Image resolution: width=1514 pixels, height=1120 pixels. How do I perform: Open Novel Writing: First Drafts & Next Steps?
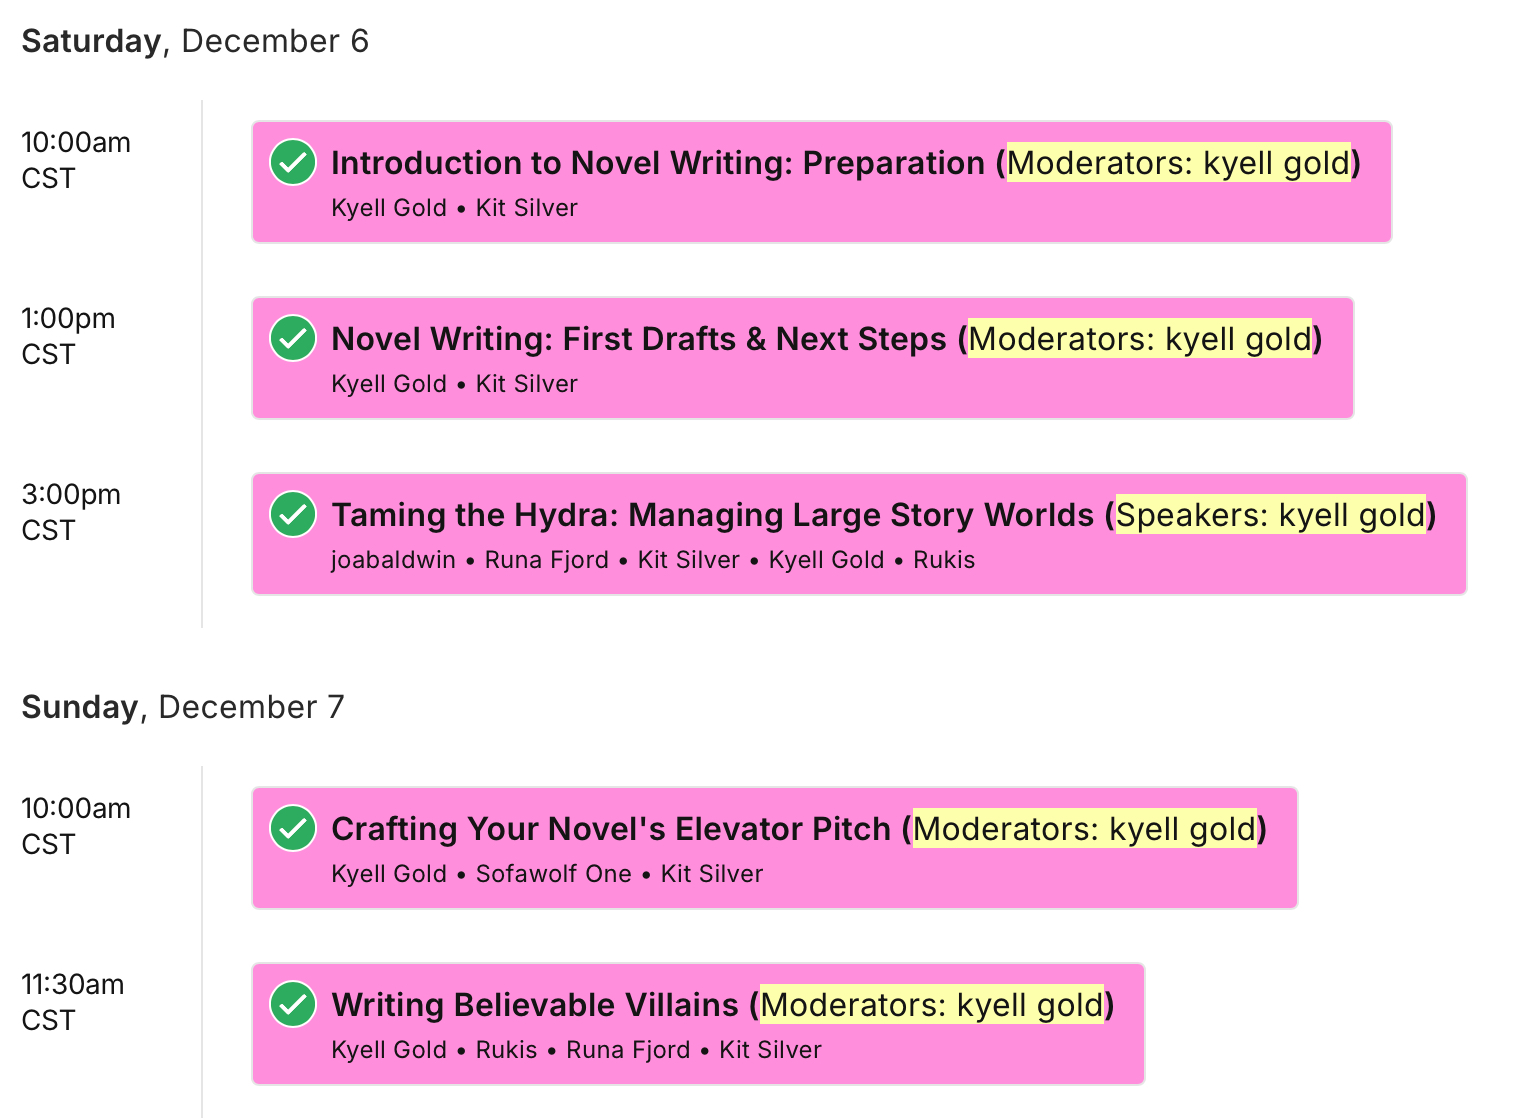(638, 339)
